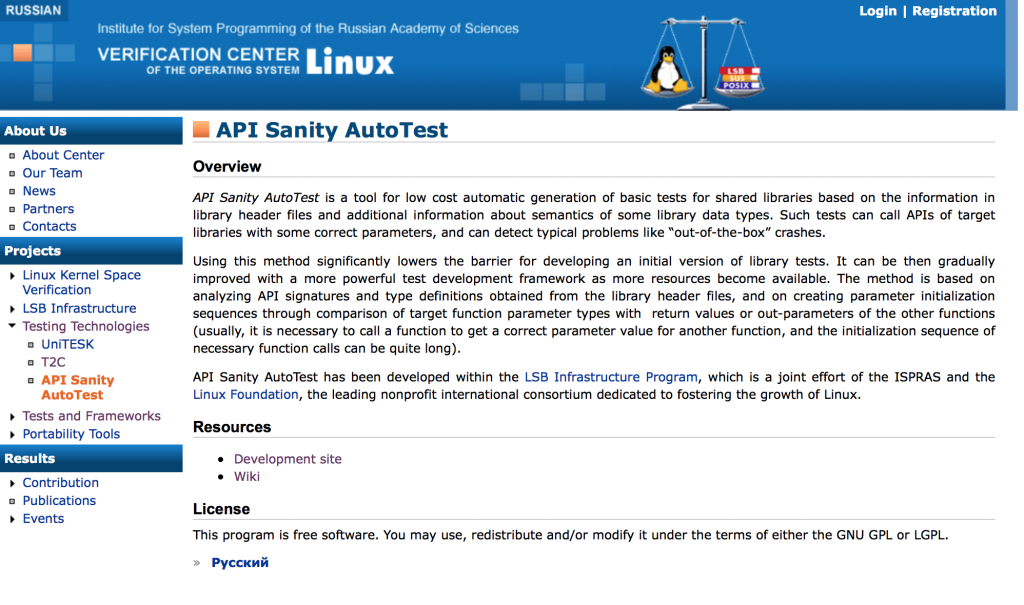Follow the LSB Infrastructure Program link
This screenshot has height=605, width=1024.
tap(611, 377)
